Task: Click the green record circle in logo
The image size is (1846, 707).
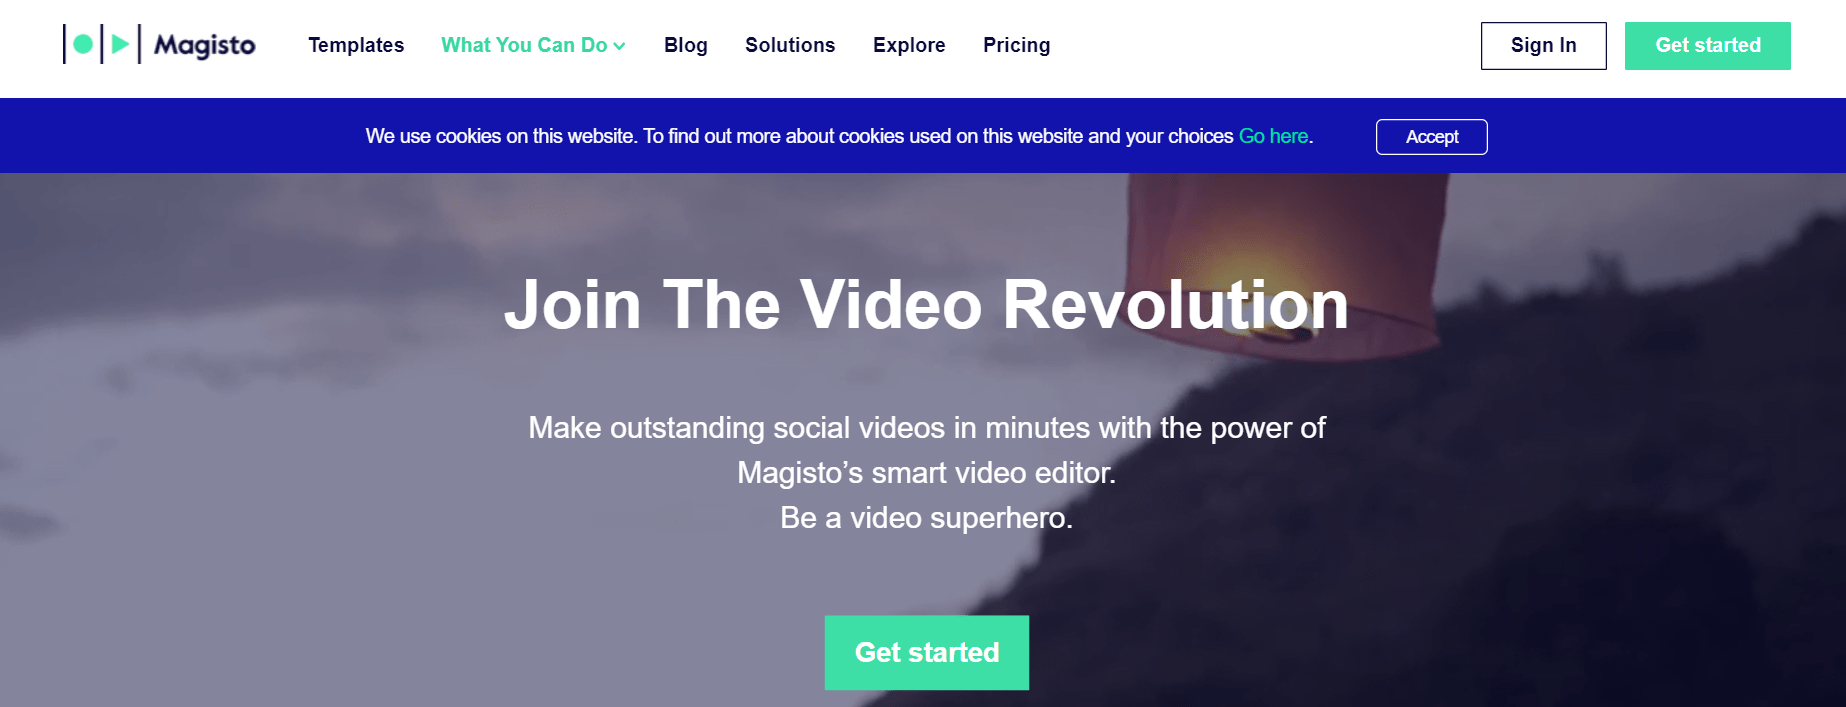Action: point(83,44)
